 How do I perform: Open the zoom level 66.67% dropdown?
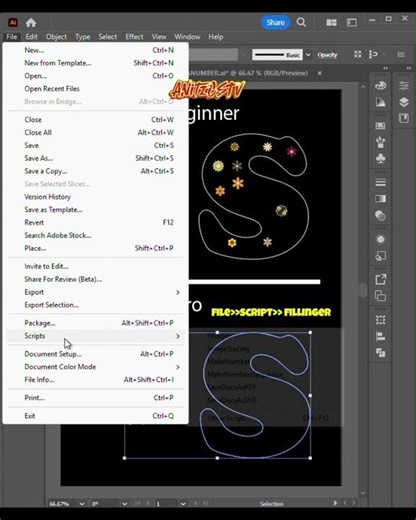point(82,504)
